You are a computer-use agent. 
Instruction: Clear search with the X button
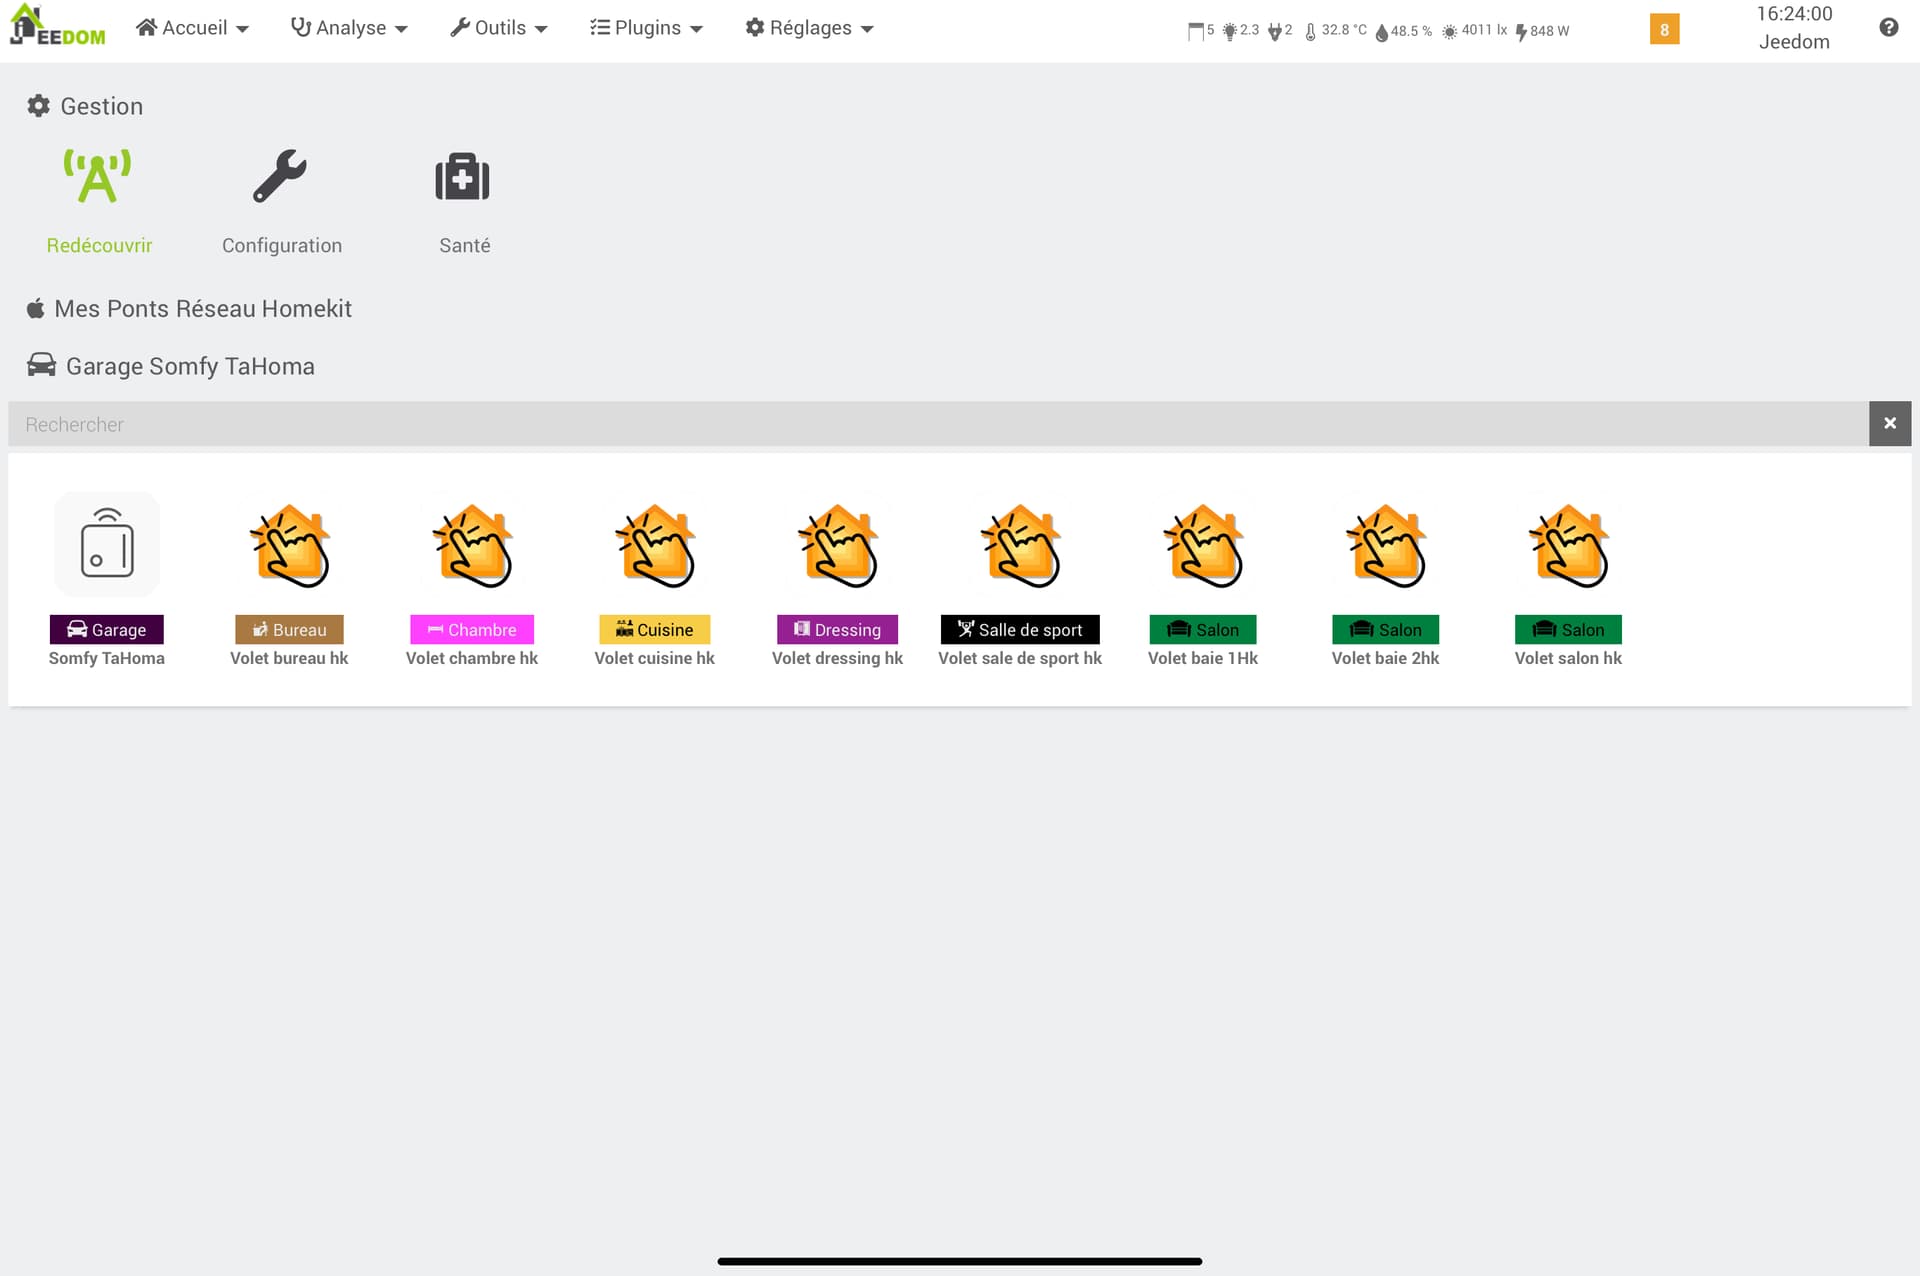(x=1889, y=424)
